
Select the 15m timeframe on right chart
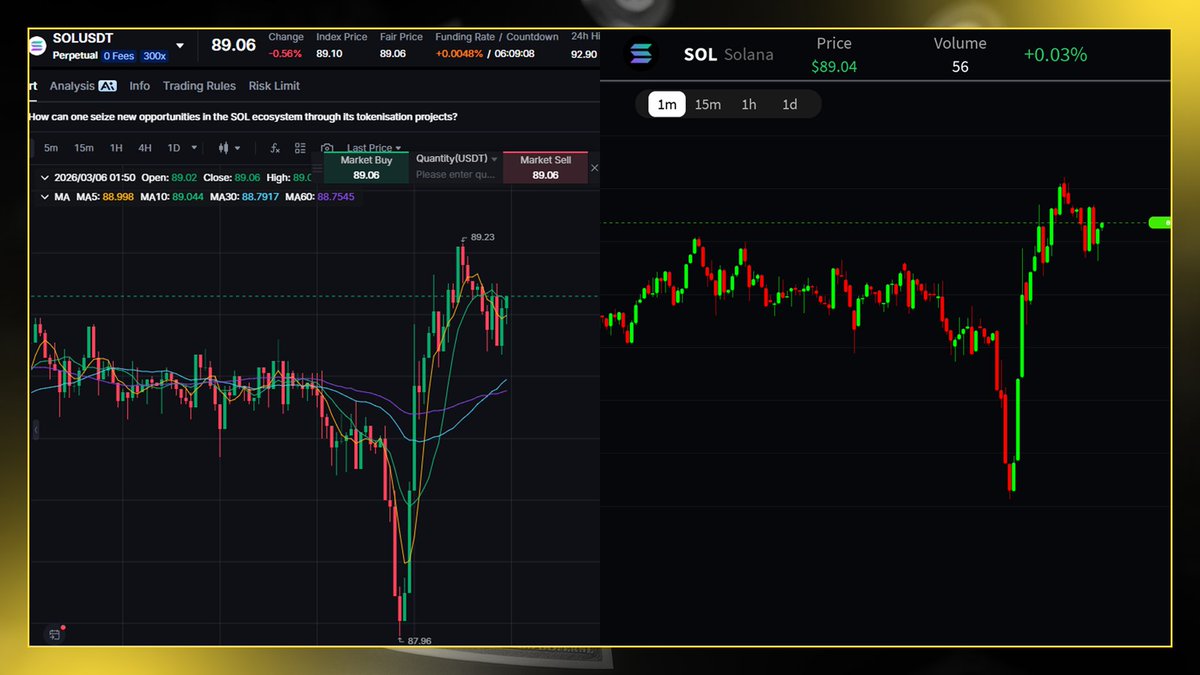[x=708, y=104]
